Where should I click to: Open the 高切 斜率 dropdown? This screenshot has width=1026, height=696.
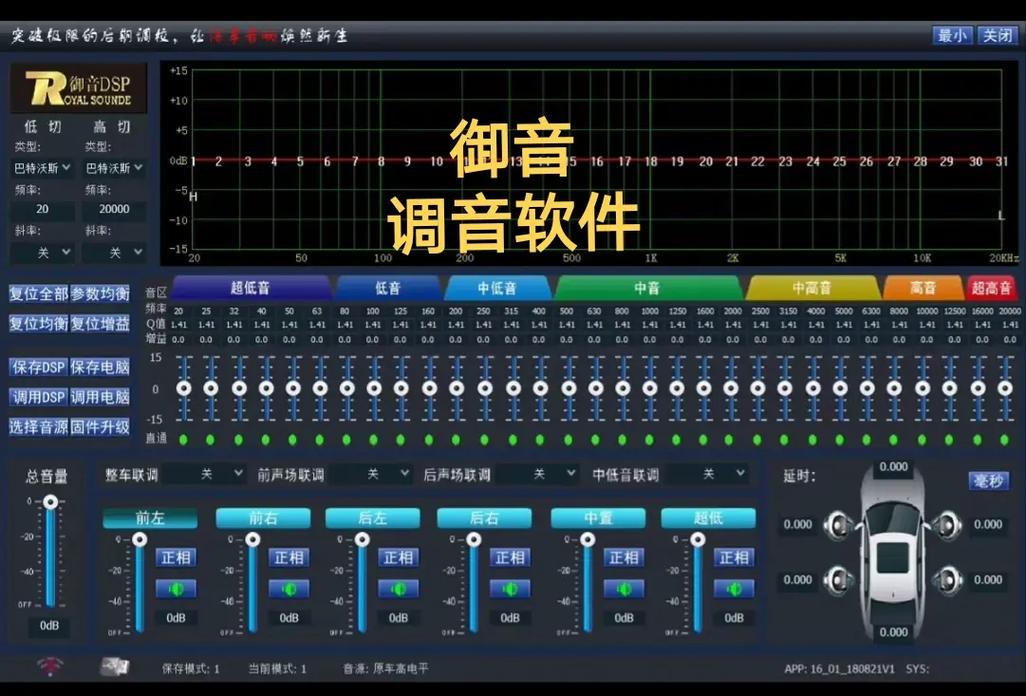click(x=114, y=252)
